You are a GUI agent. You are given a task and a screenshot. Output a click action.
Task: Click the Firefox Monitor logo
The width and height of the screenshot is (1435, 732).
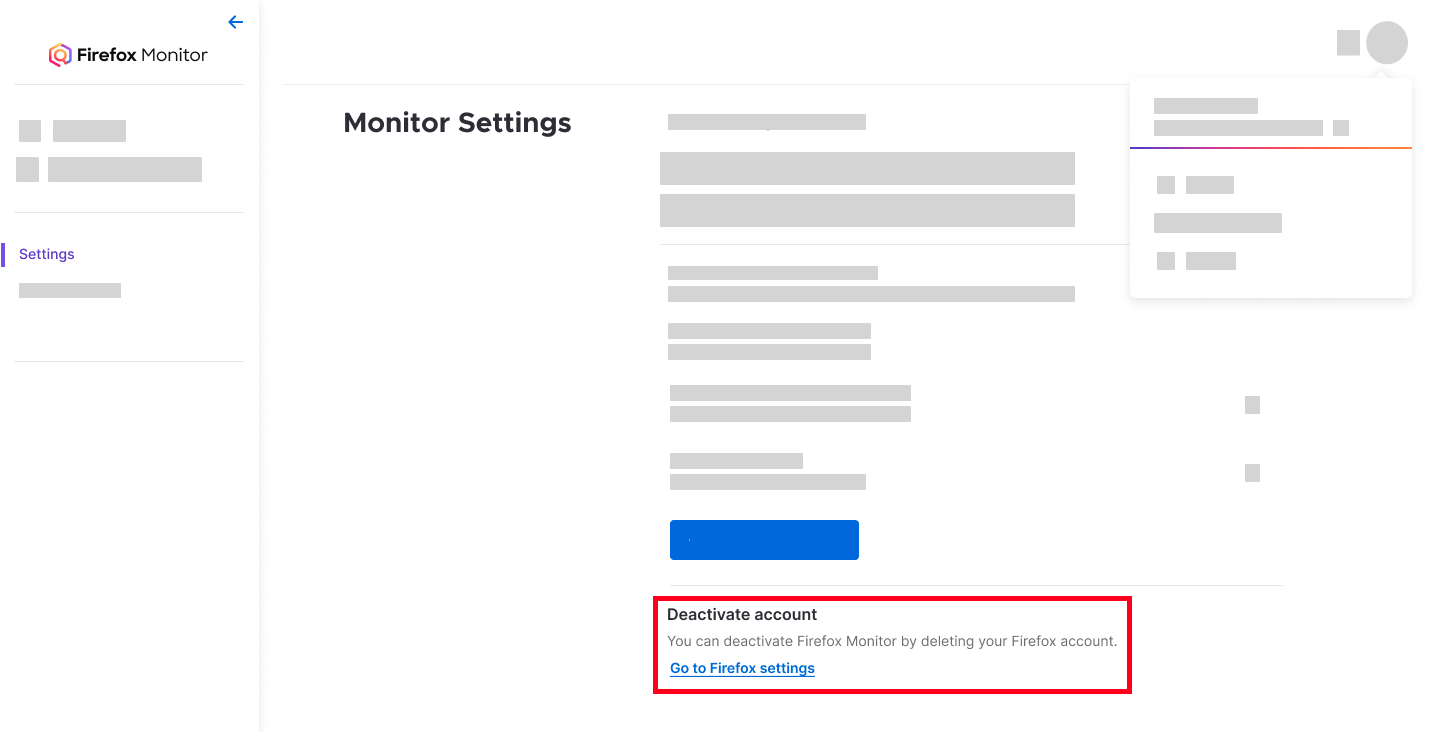coord(128,55)
